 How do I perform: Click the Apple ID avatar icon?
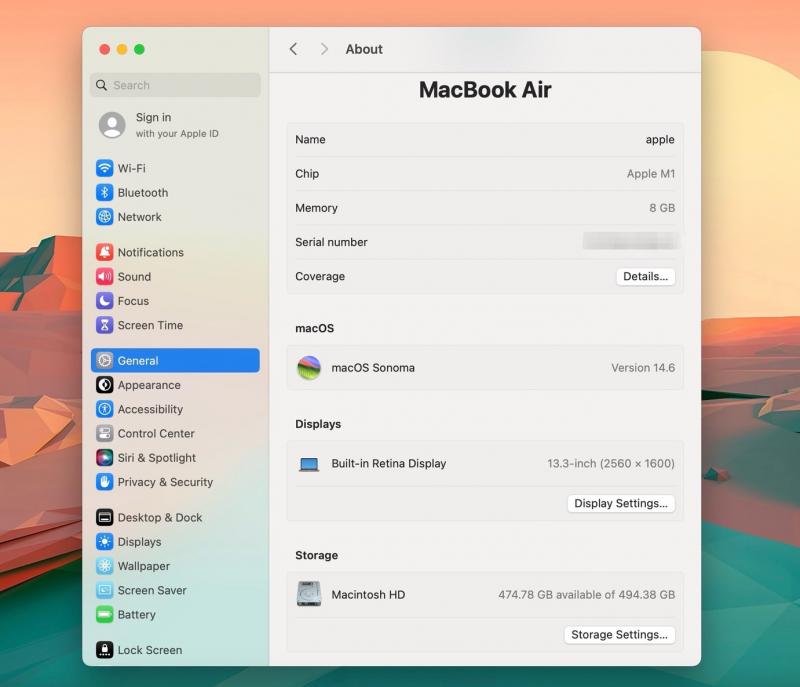112,125
